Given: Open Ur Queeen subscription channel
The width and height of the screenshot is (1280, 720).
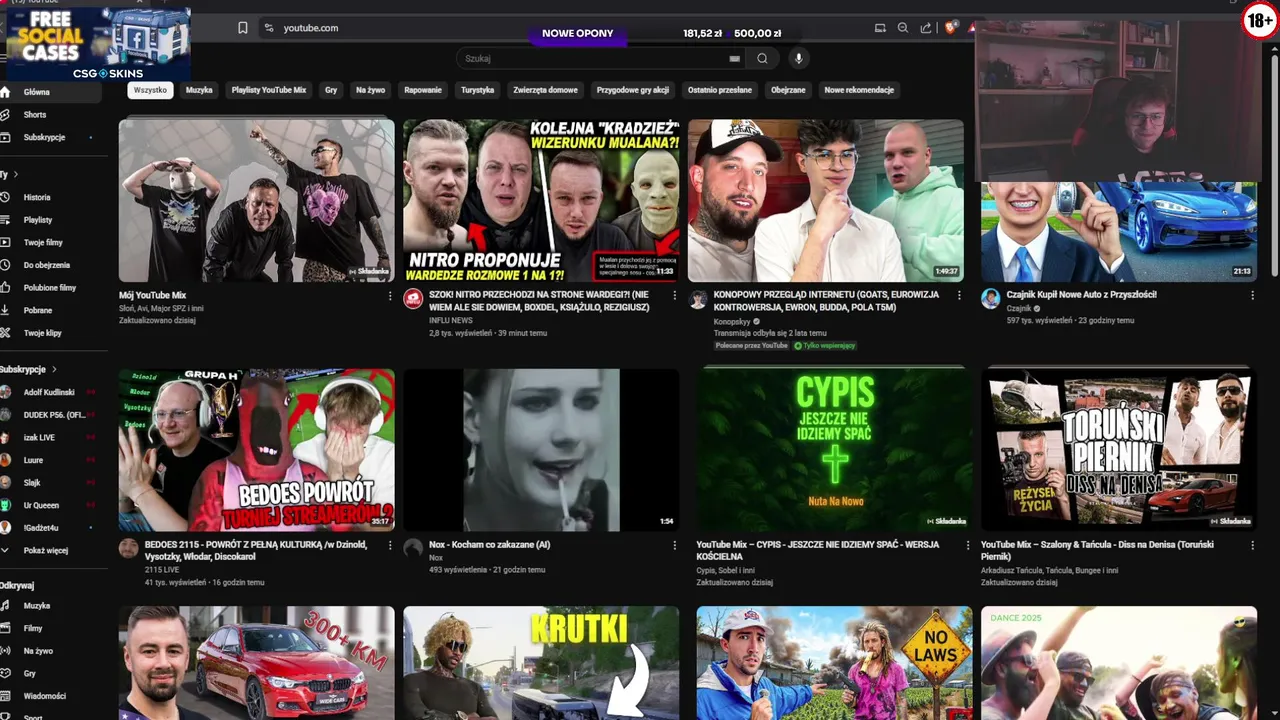Looking at the screenshot, I should (x=48, y=505).
